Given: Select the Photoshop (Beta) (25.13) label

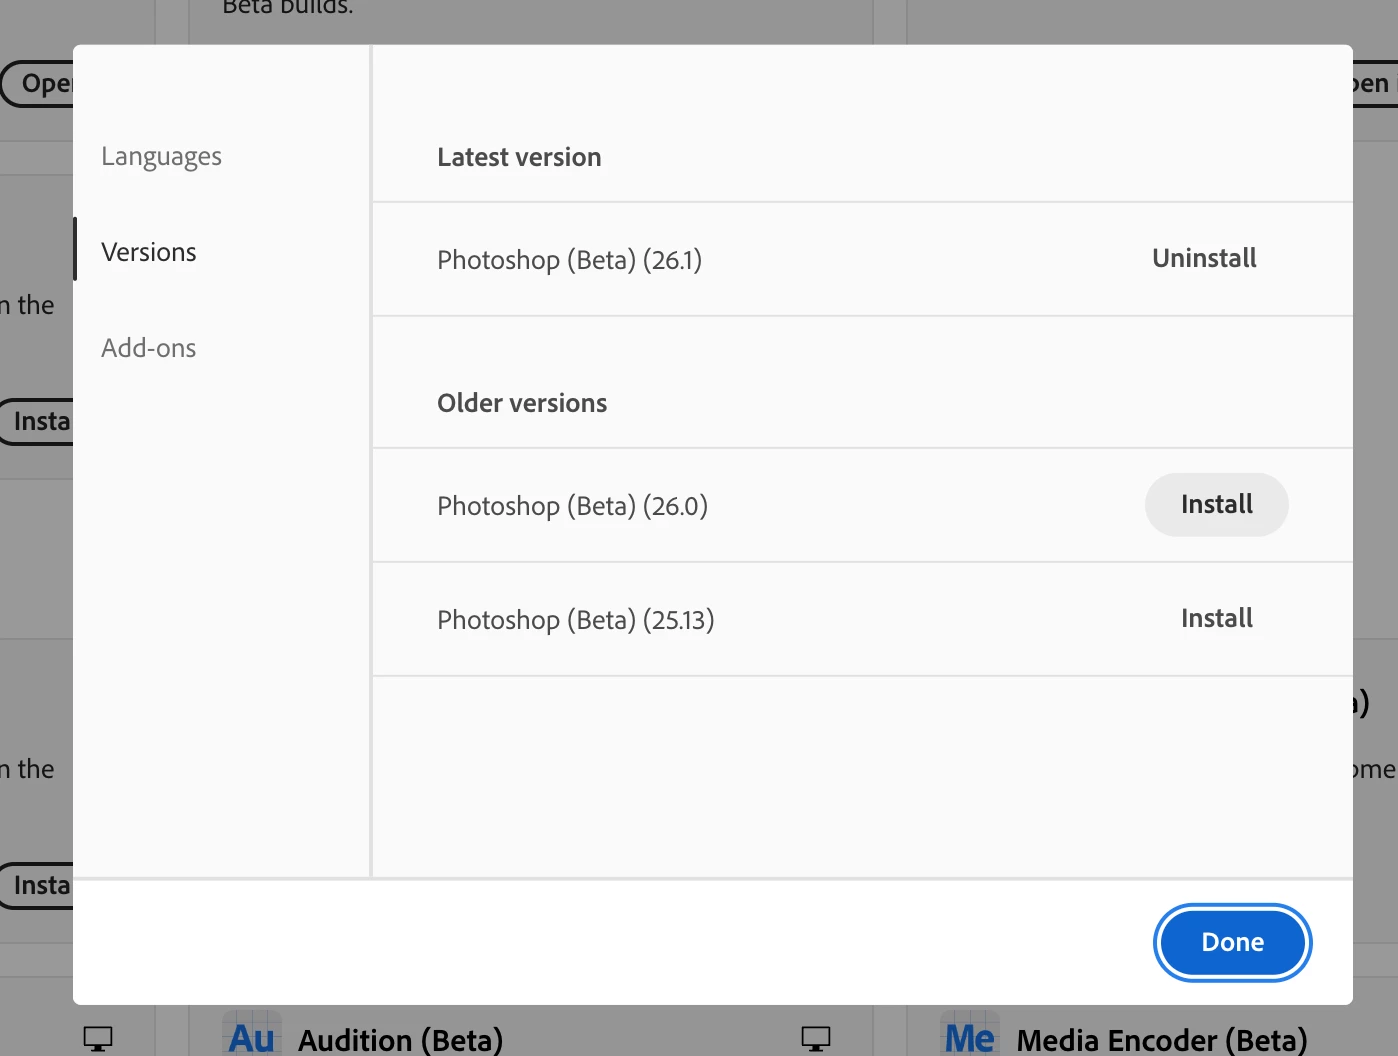Looking at the screenshot, I should pos(576,620).
